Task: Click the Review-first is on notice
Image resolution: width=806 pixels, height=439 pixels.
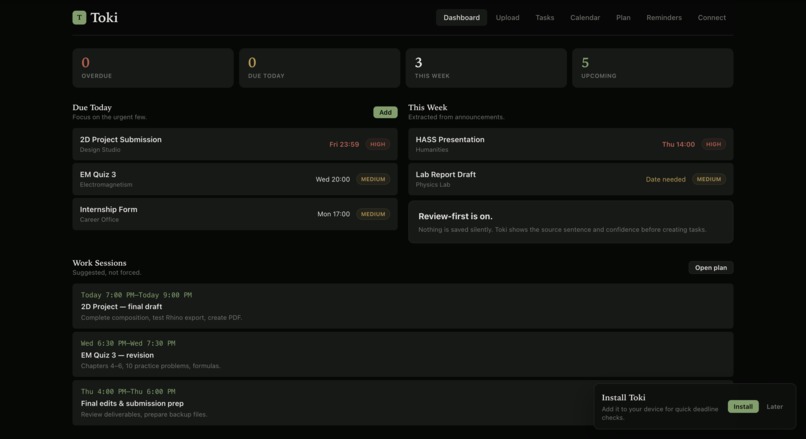Action: 571,222
